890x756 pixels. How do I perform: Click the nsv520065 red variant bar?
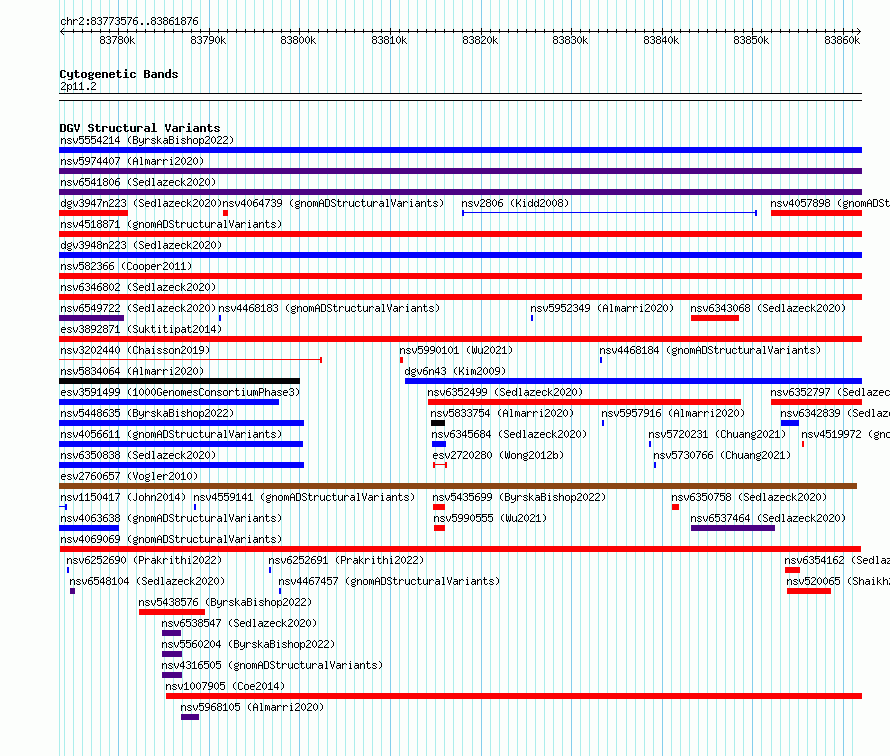pyautogui.click(x=809, y=591)
